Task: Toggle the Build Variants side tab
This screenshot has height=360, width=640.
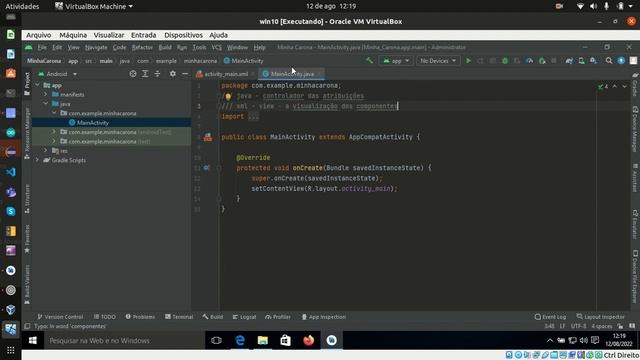Action: [x=27, y=284]
